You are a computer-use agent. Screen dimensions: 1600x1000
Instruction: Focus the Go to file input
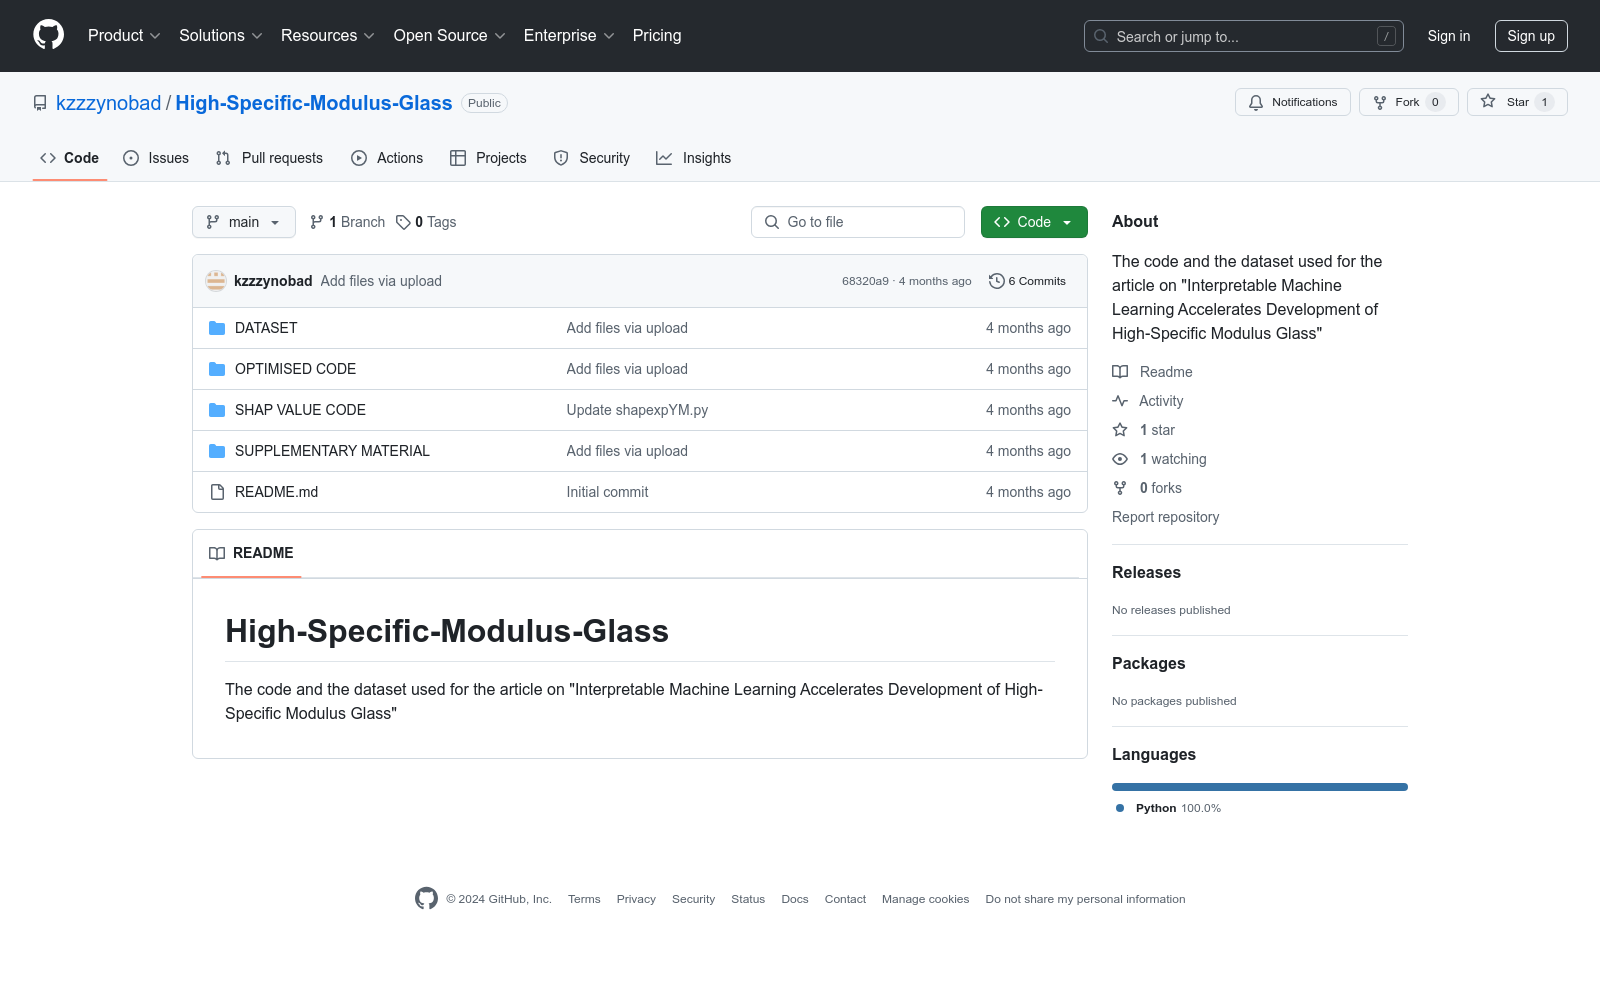pos(858,222)
